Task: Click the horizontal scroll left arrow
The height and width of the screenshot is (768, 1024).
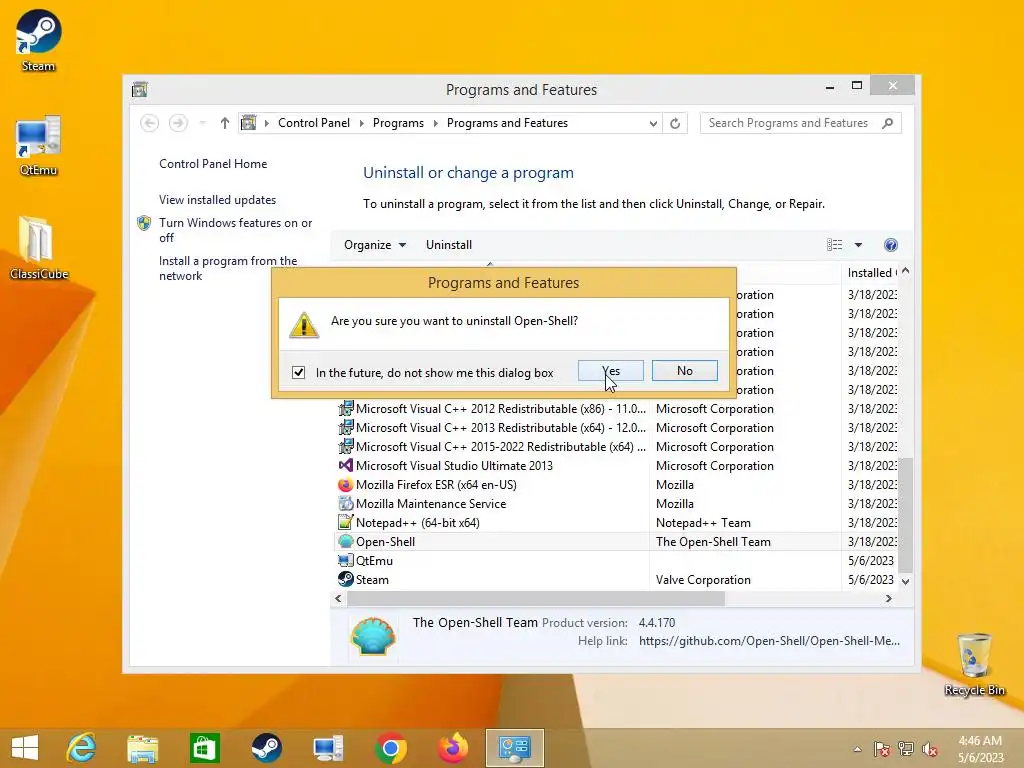Action: coord(338,598)
